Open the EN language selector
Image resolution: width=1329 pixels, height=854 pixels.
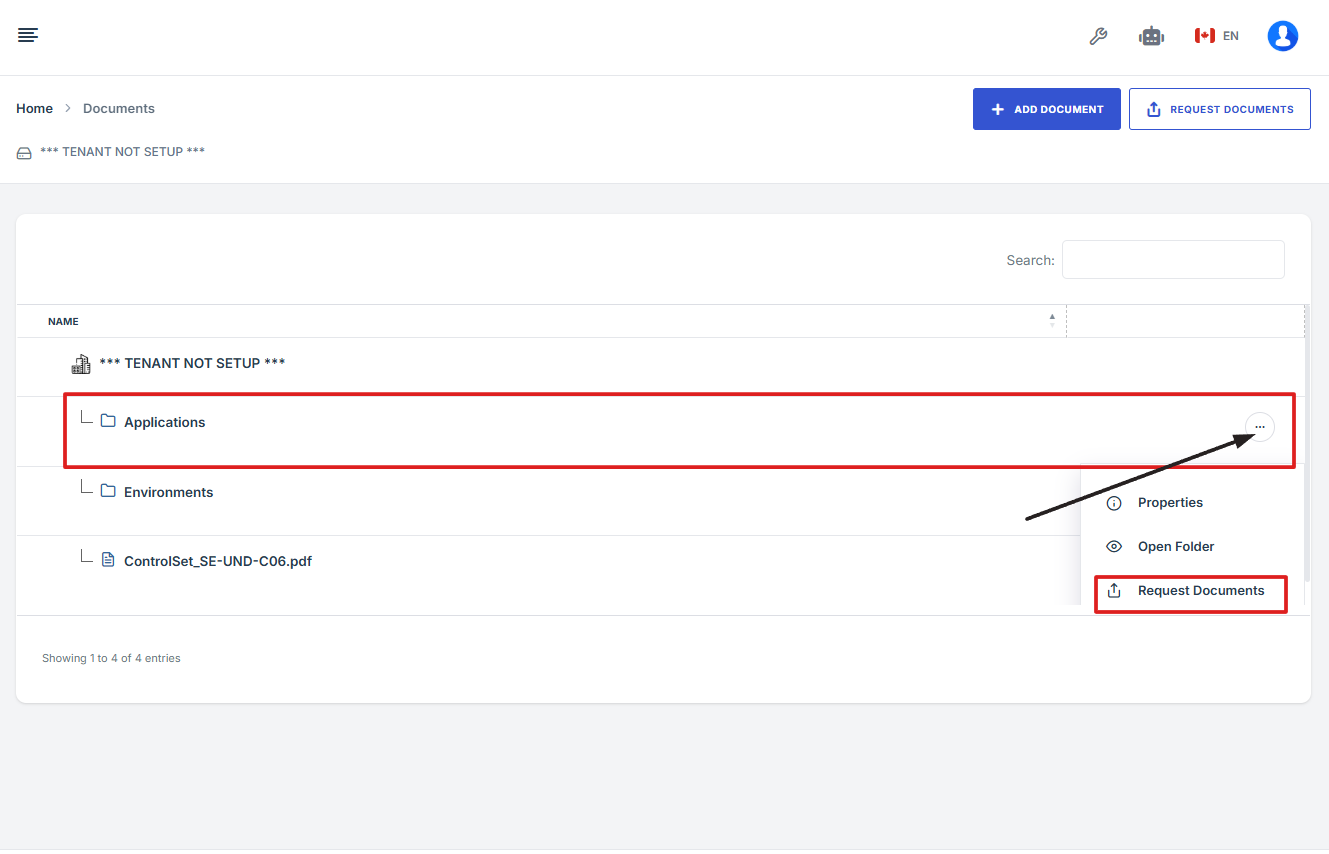click(x=1217, y=36)
